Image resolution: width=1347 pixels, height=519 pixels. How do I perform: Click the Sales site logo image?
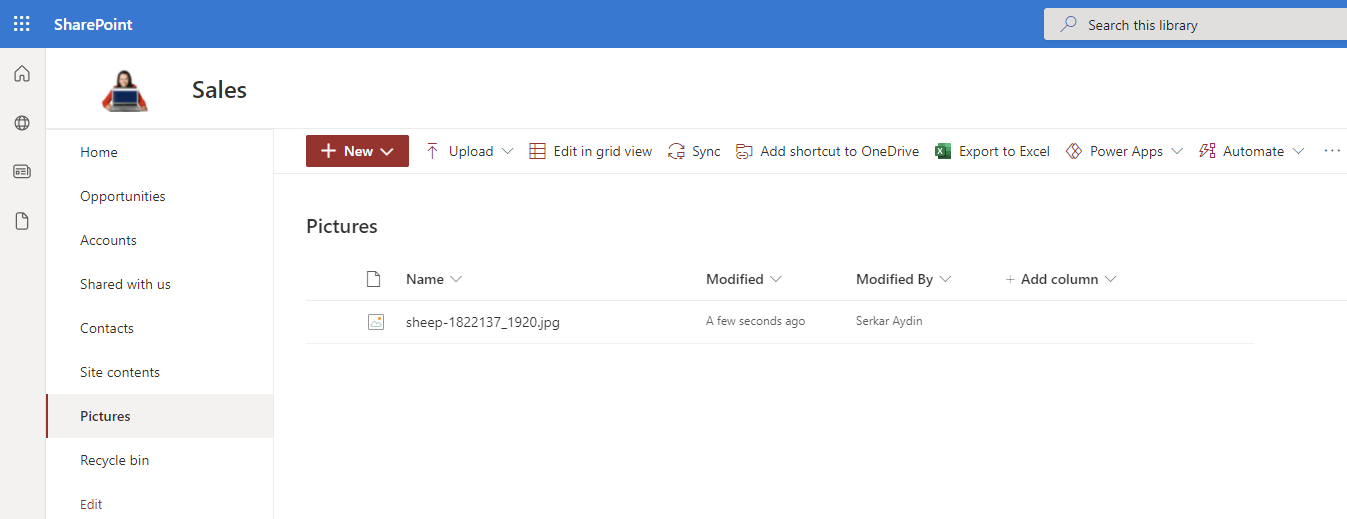pos(125,90)
